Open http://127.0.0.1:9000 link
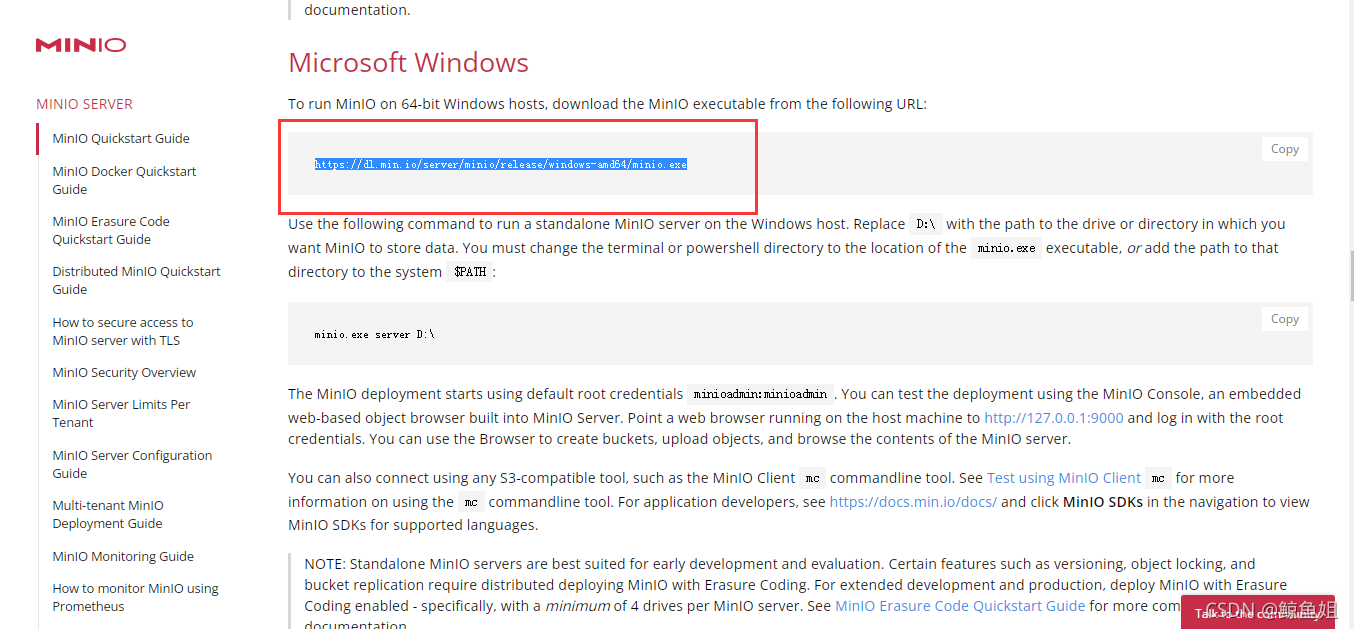This screenshot has width=1354, height=629. (1054, 418)
